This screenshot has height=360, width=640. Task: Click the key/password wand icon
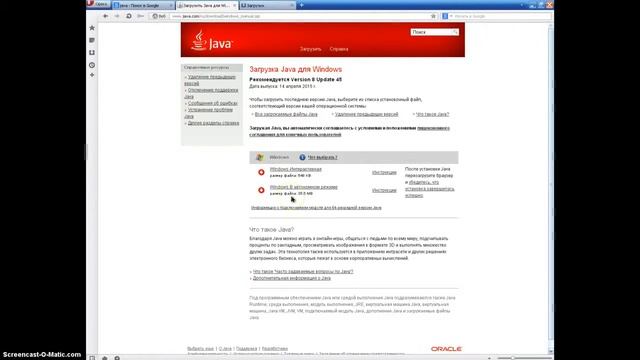[140, 16]
